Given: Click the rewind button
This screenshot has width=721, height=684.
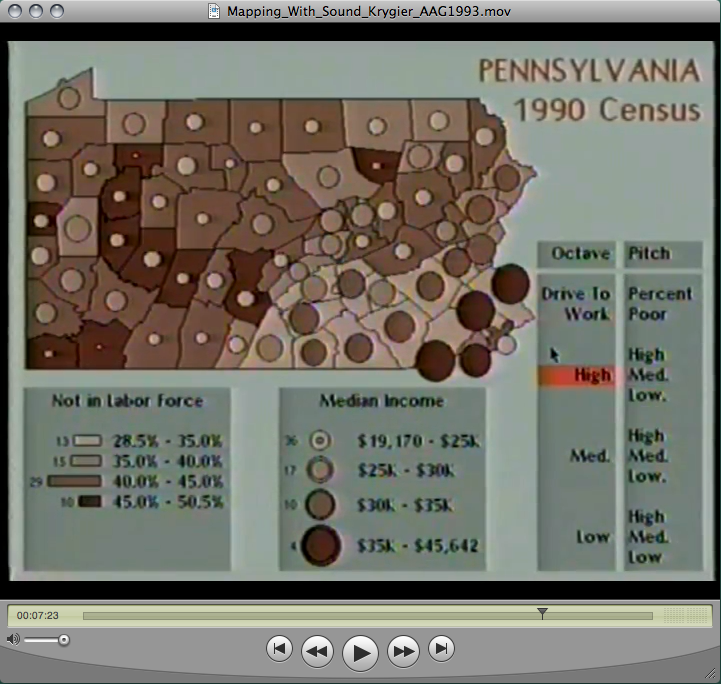Looking at the screenshot, I should click(317, 651).
